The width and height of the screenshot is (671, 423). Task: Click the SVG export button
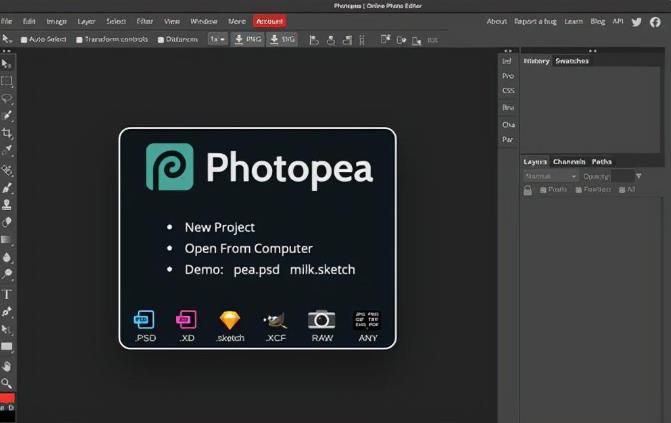282,39
